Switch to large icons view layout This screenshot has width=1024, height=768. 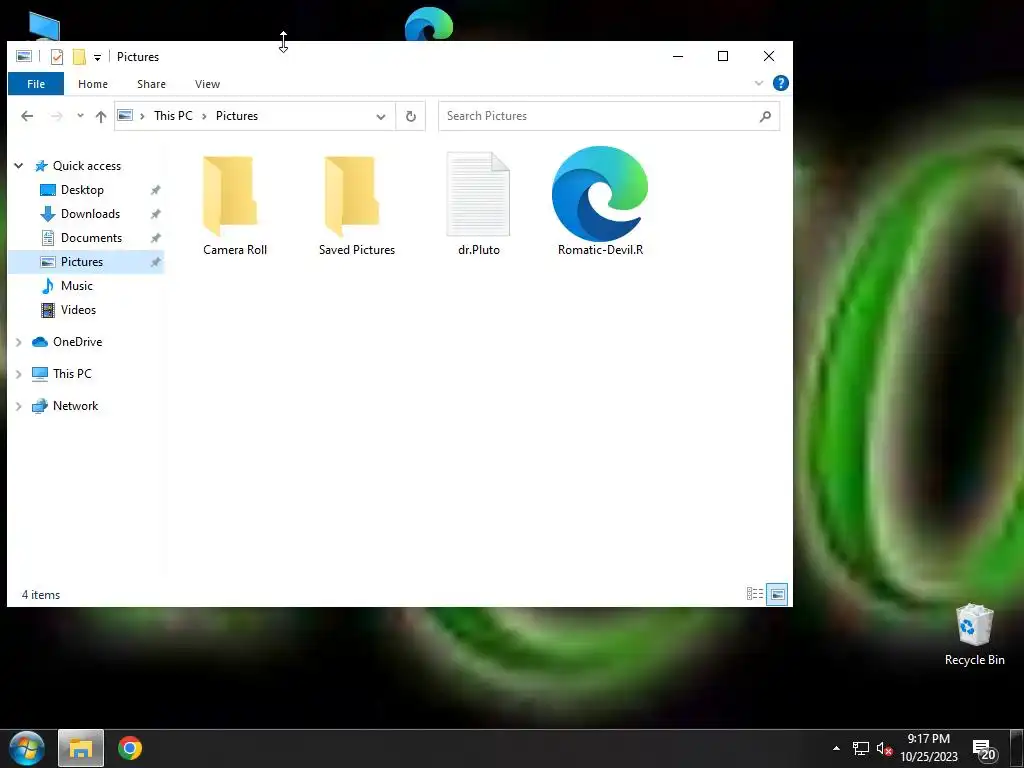pyautogui.click(x=777, y=594)
